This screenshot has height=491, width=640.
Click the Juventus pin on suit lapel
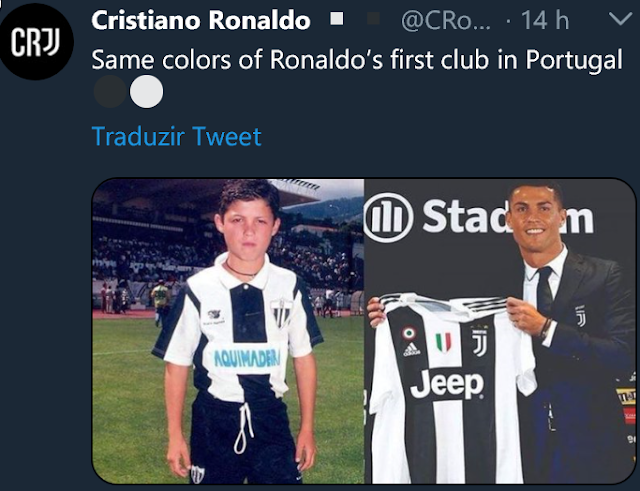coord(580,316)
